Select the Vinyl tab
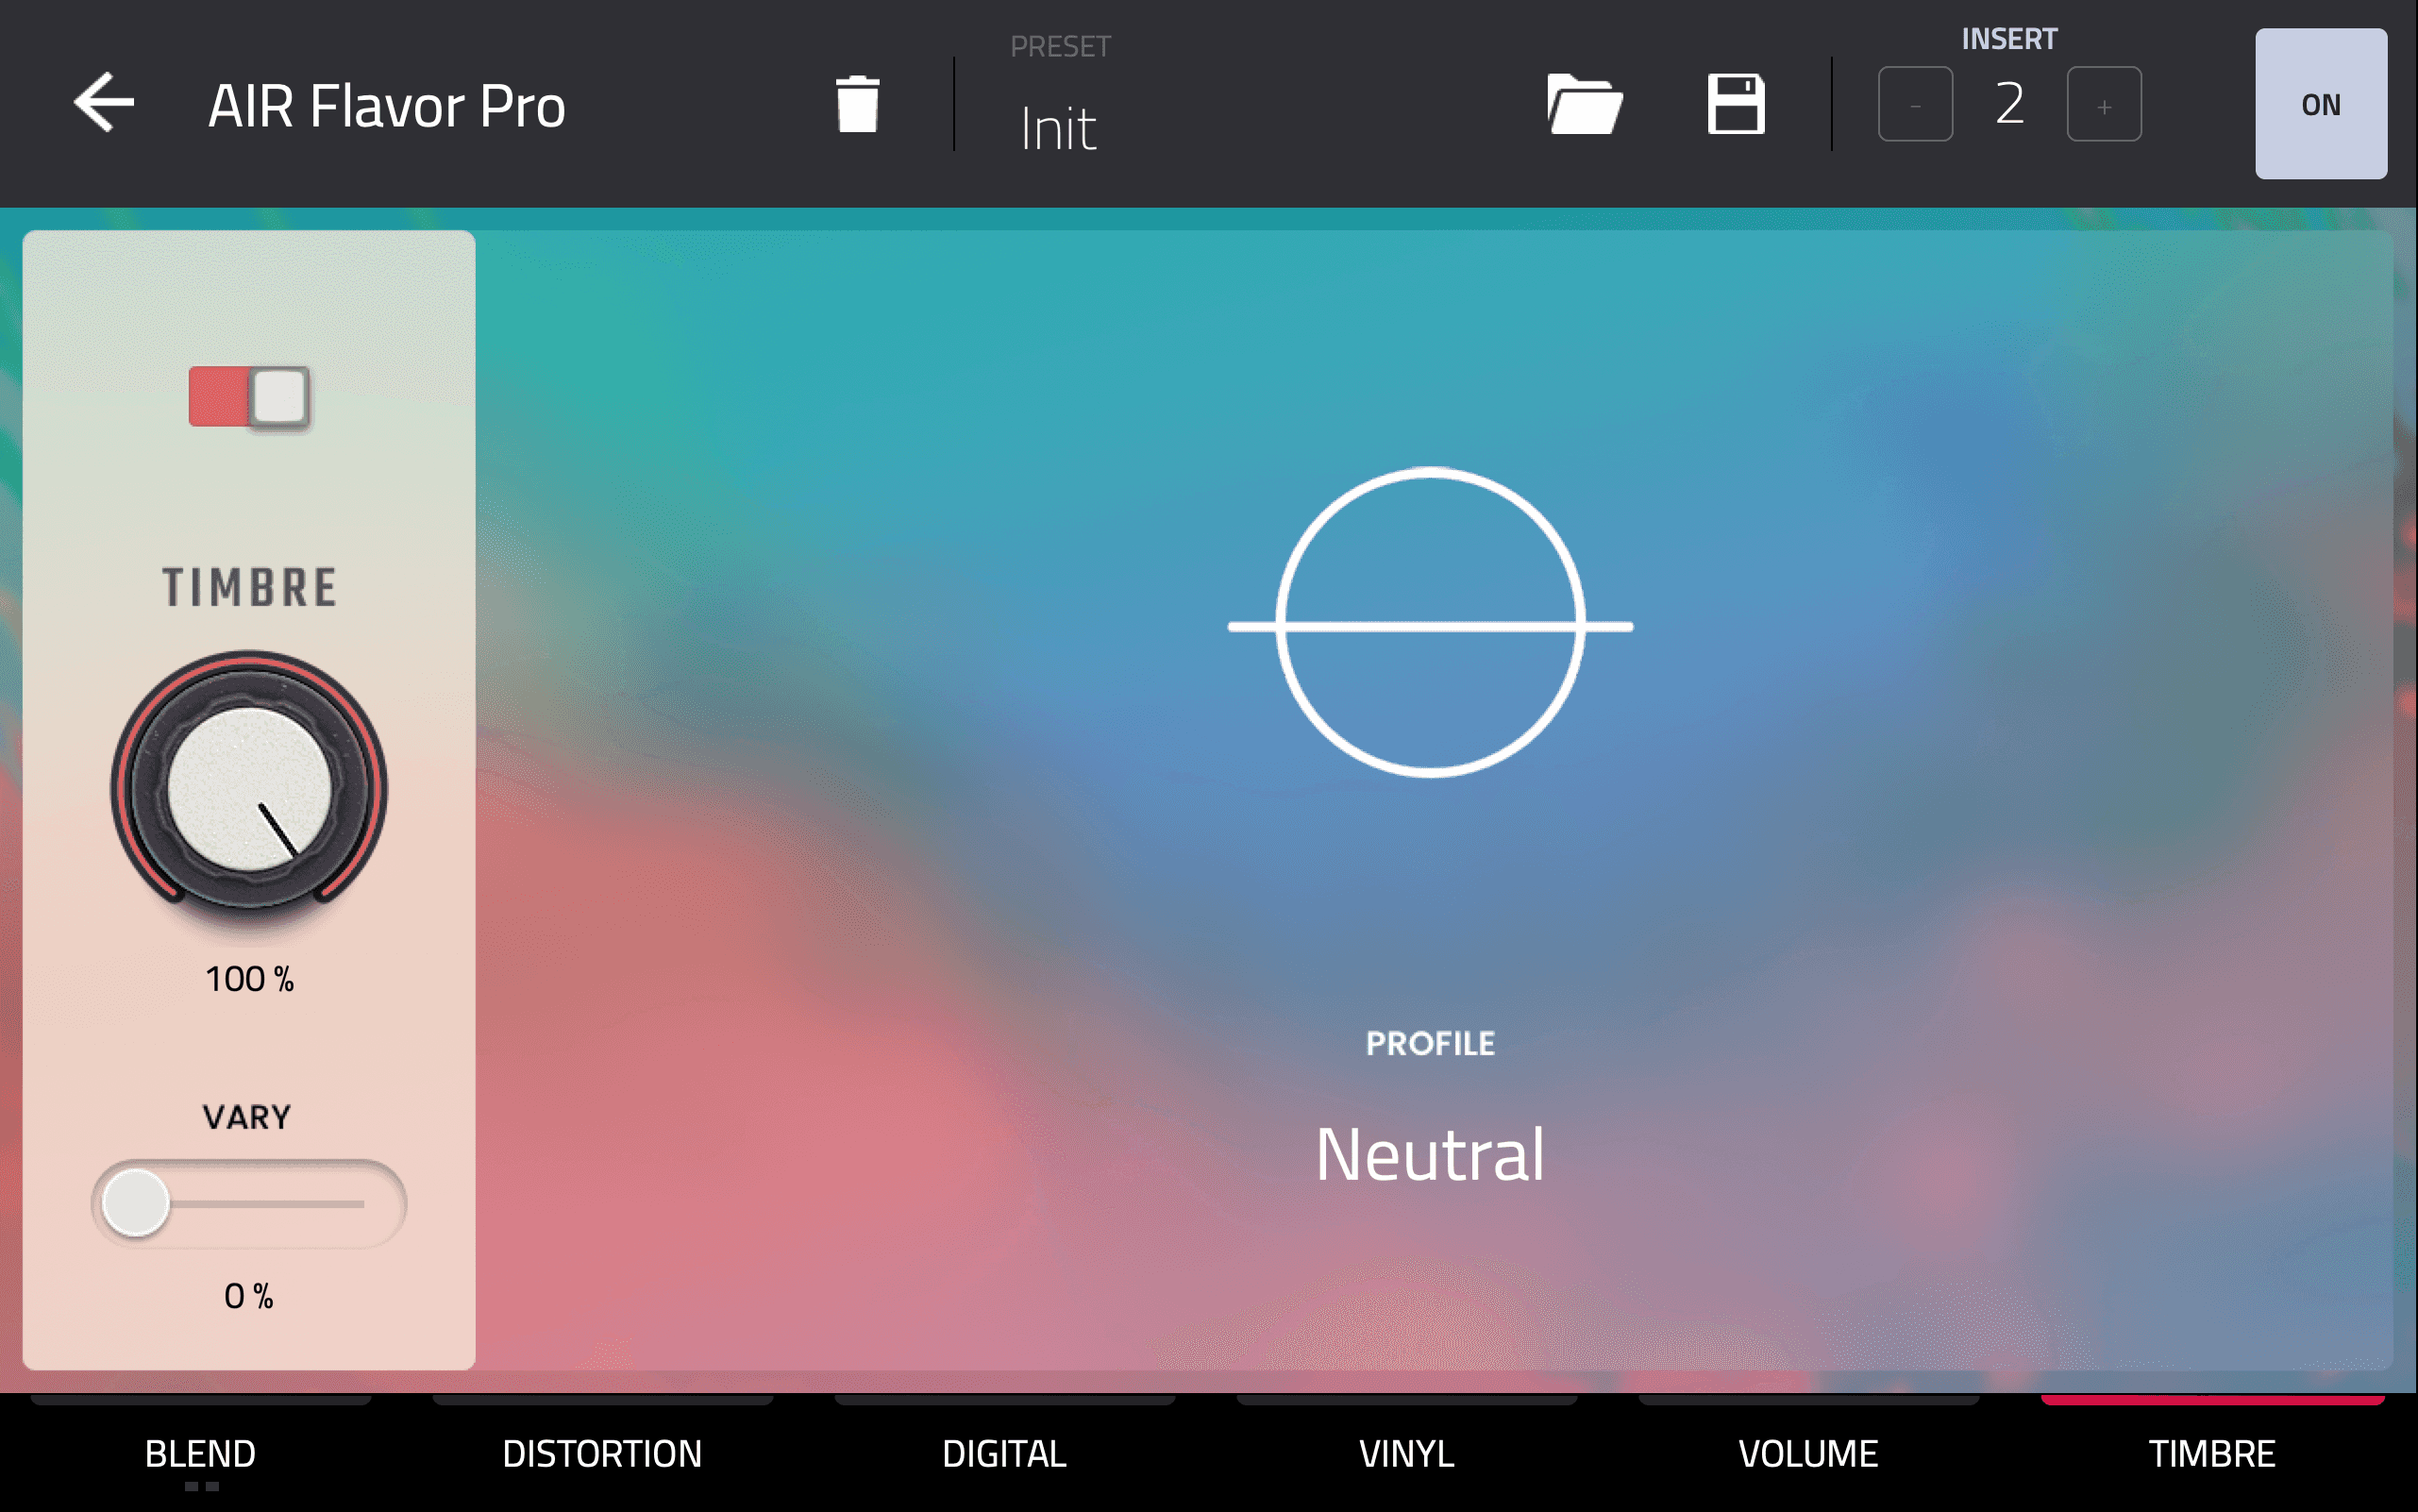Image resolution: width=2418 pixels, height=1512 pixels. (x=1406, y=1452)
